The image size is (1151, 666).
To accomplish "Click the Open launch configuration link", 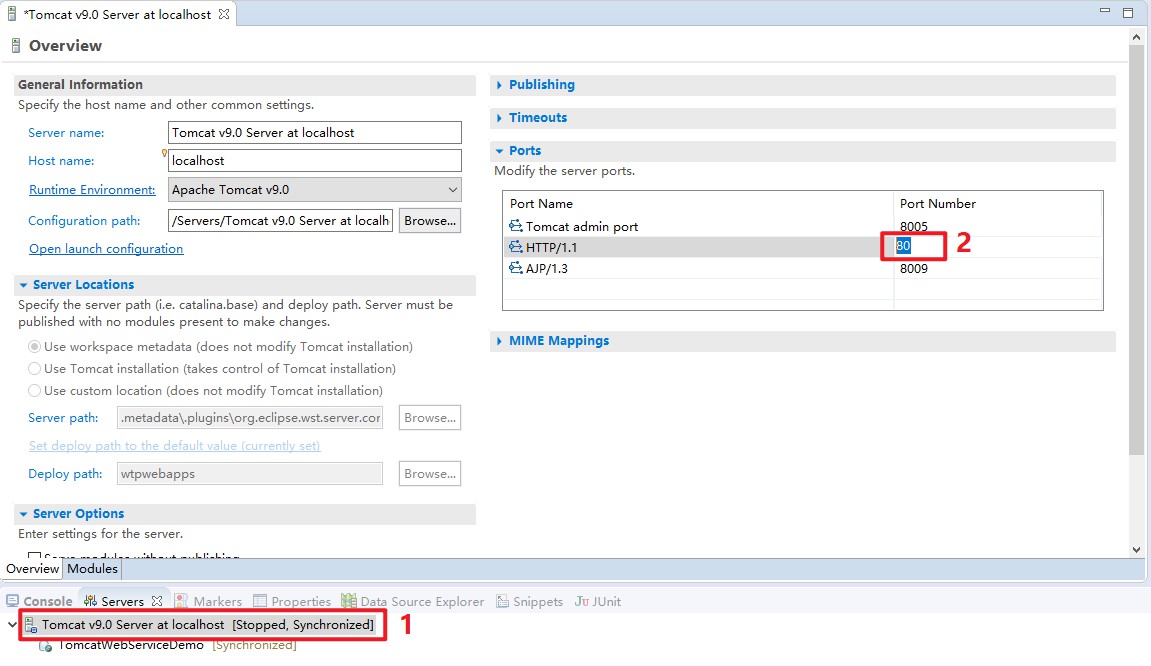I will [x=105, y=248].
